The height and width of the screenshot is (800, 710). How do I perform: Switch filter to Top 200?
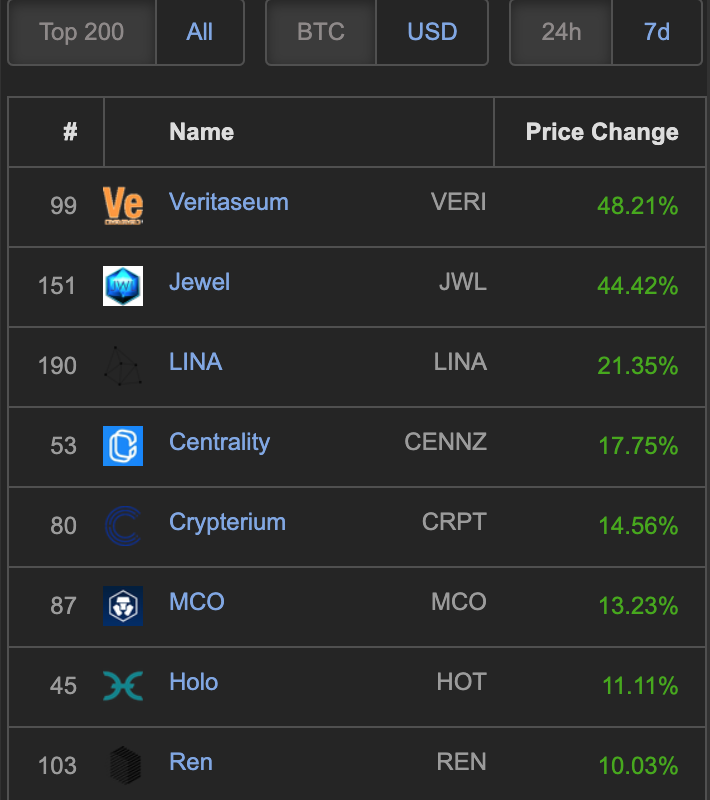click(82, 32)
